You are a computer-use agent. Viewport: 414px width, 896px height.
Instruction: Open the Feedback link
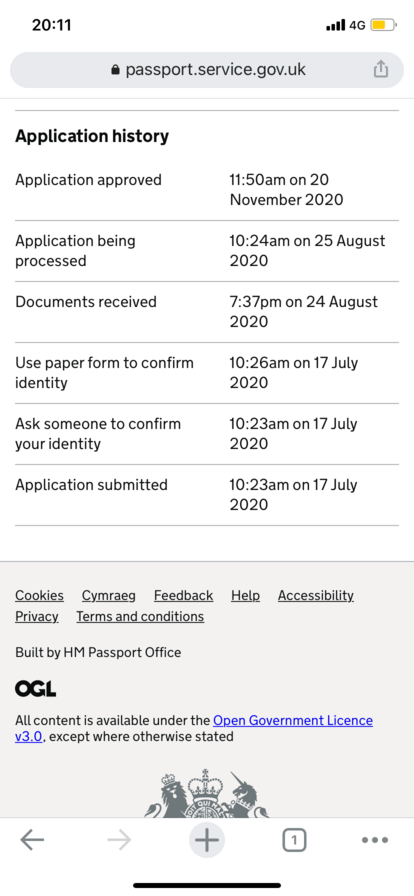click(184, 595)
